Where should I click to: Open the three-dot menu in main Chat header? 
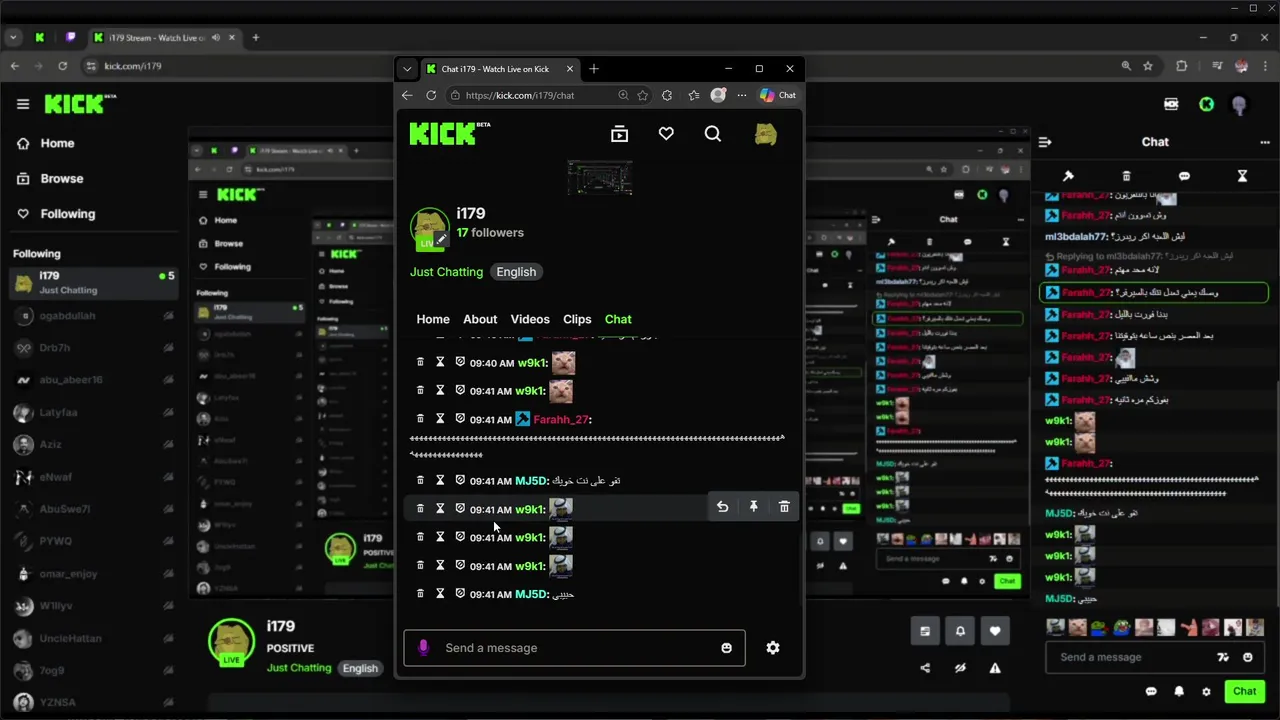click(1266, 142)
